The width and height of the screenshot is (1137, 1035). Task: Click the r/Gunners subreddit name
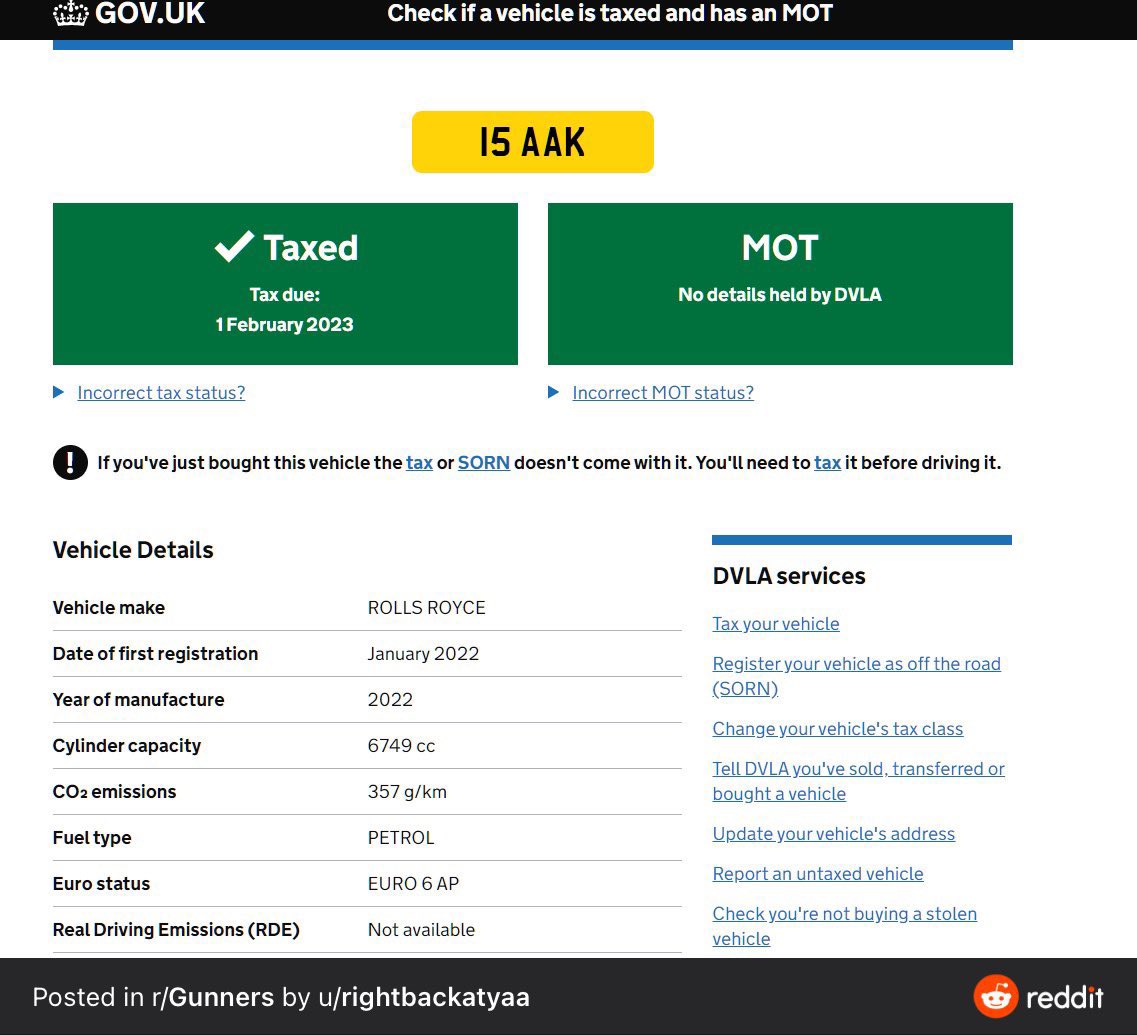213,997
